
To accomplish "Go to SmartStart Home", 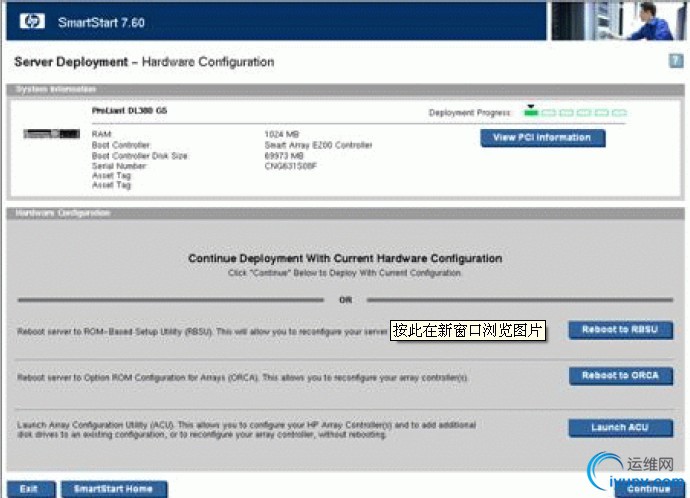I will [x=114, y=489].
